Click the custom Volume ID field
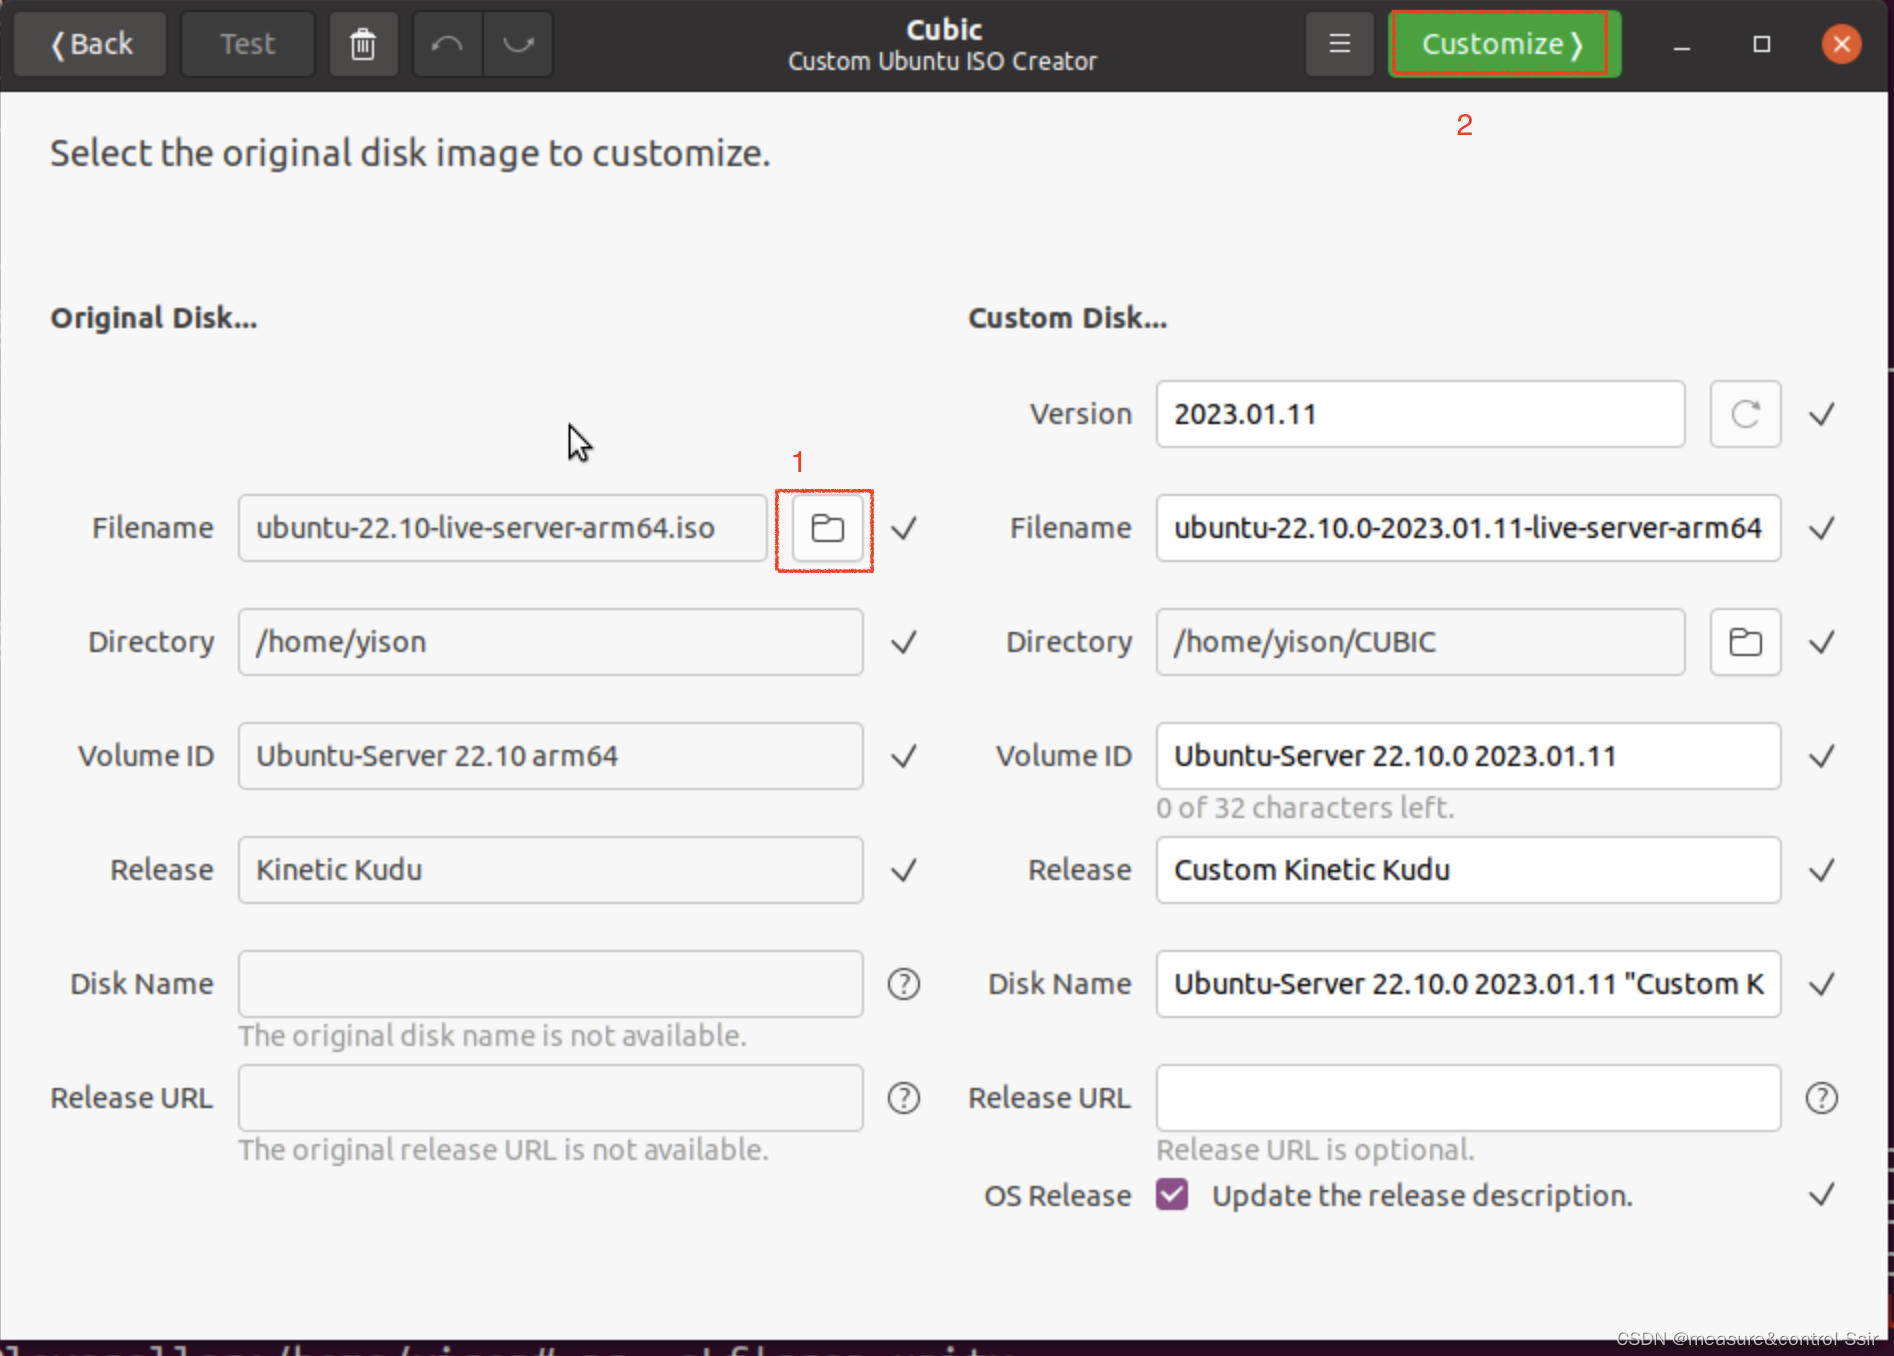This screenshot has width=1894, height=1356. (1468, 756)
